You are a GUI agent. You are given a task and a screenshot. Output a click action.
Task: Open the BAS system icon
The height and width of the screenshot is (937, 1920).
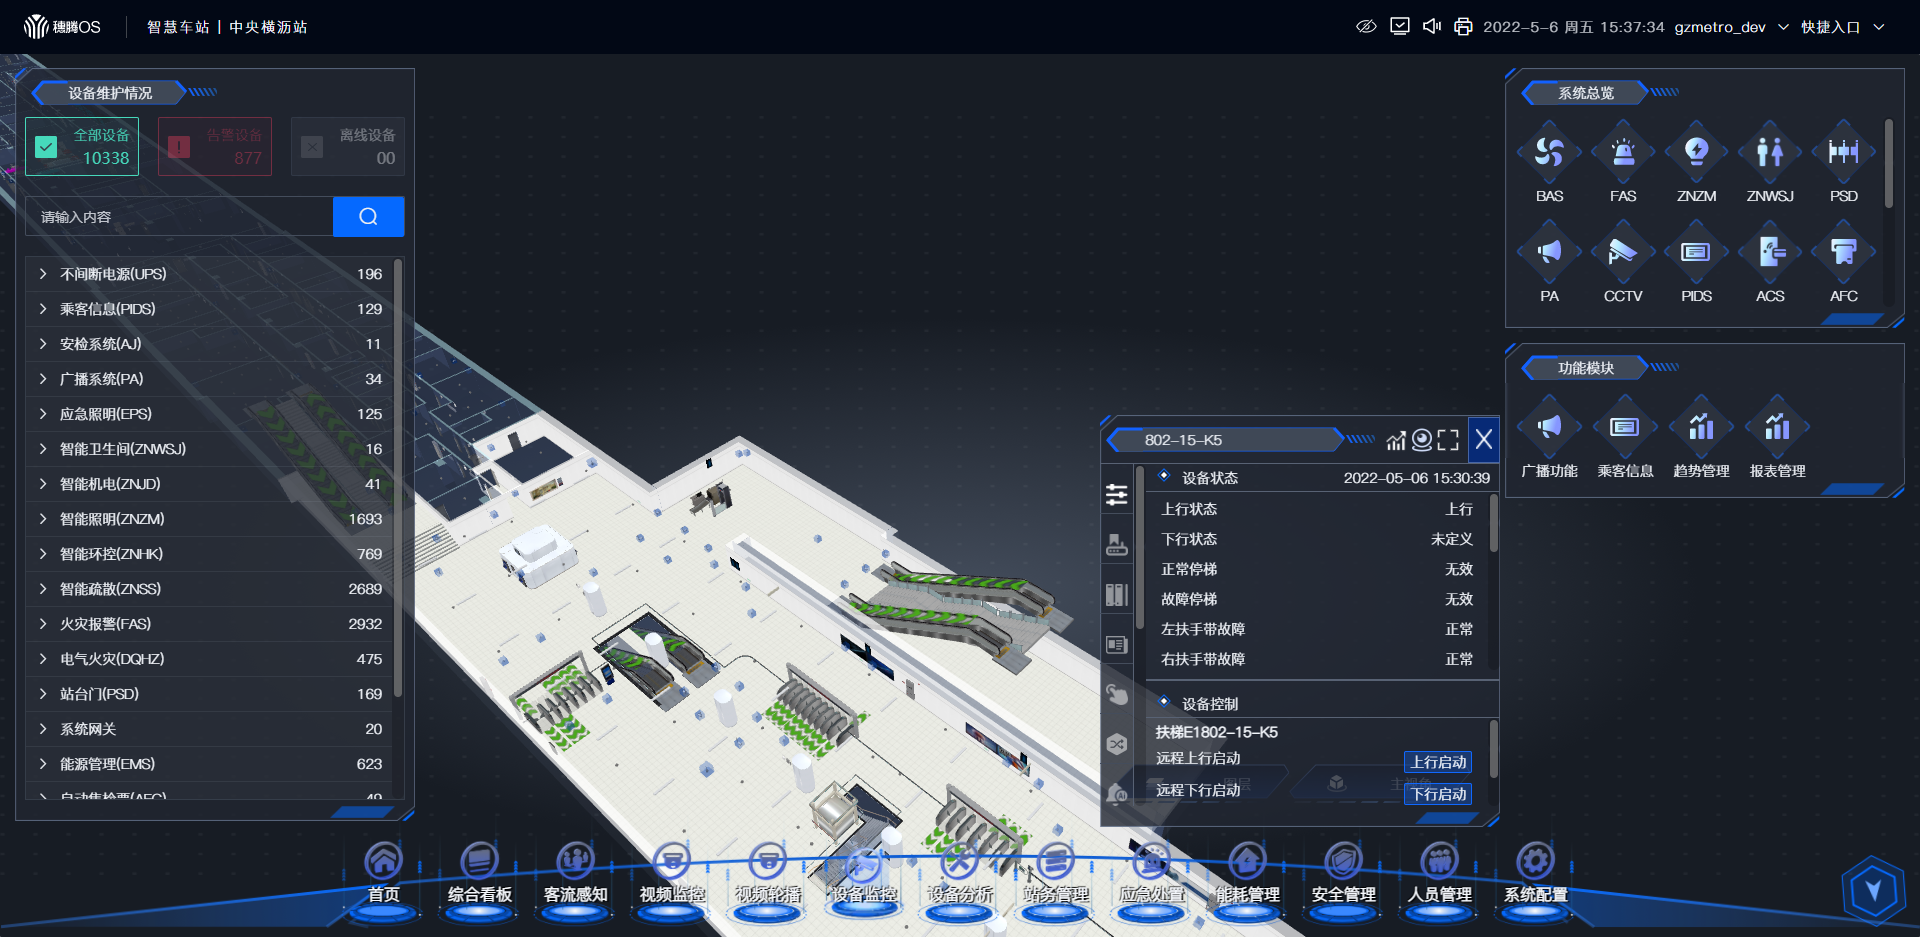point(1549,153)
